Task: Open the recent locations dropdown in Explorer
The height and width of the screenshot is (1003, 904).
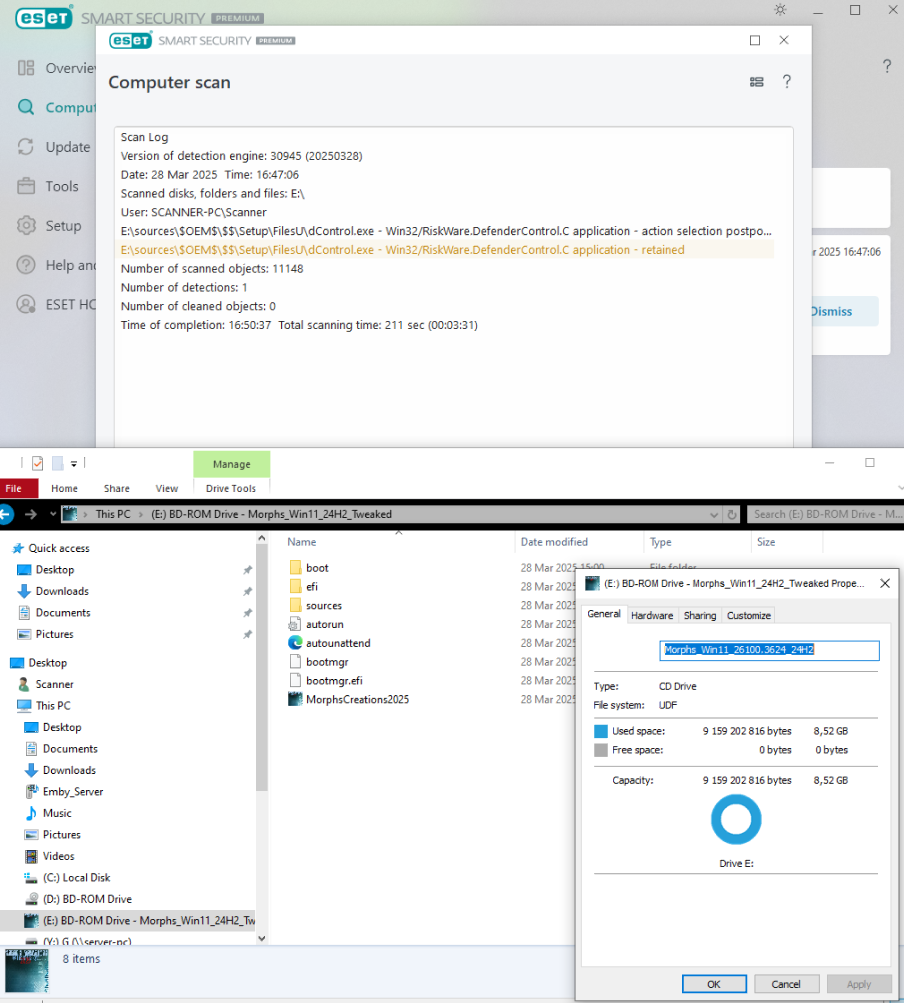Action: (x=52, y=514)
